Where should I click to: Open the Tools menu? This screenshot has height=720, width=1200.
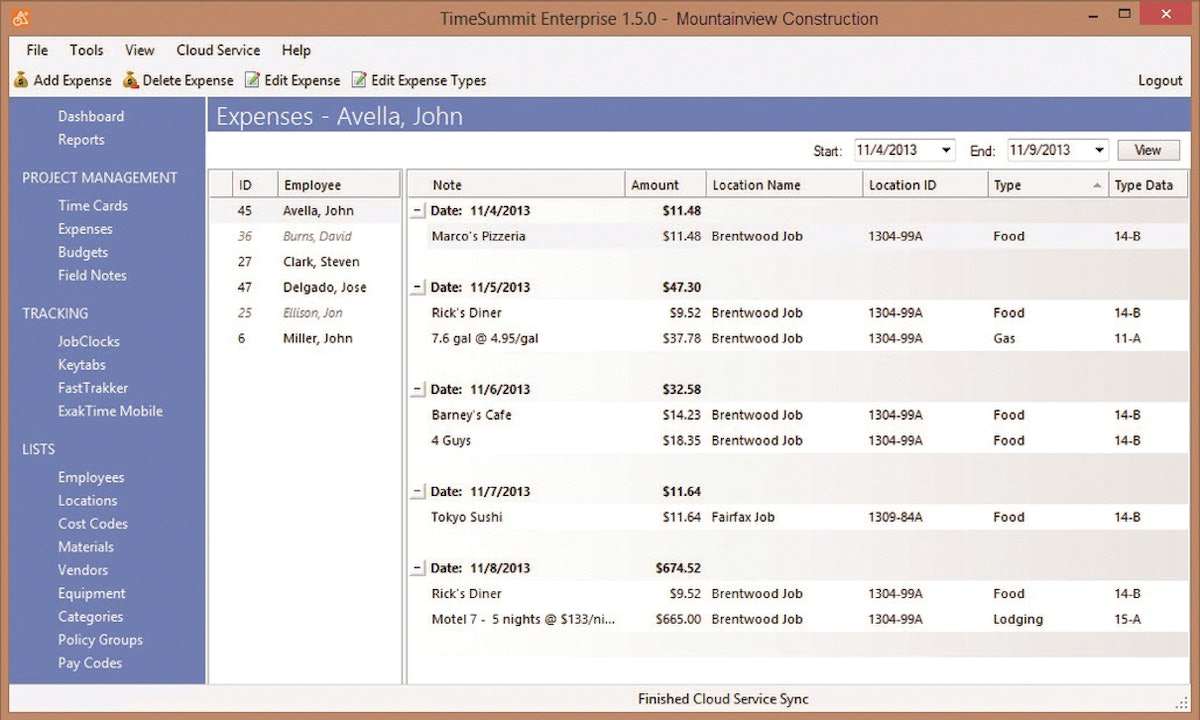coord(86,50)
